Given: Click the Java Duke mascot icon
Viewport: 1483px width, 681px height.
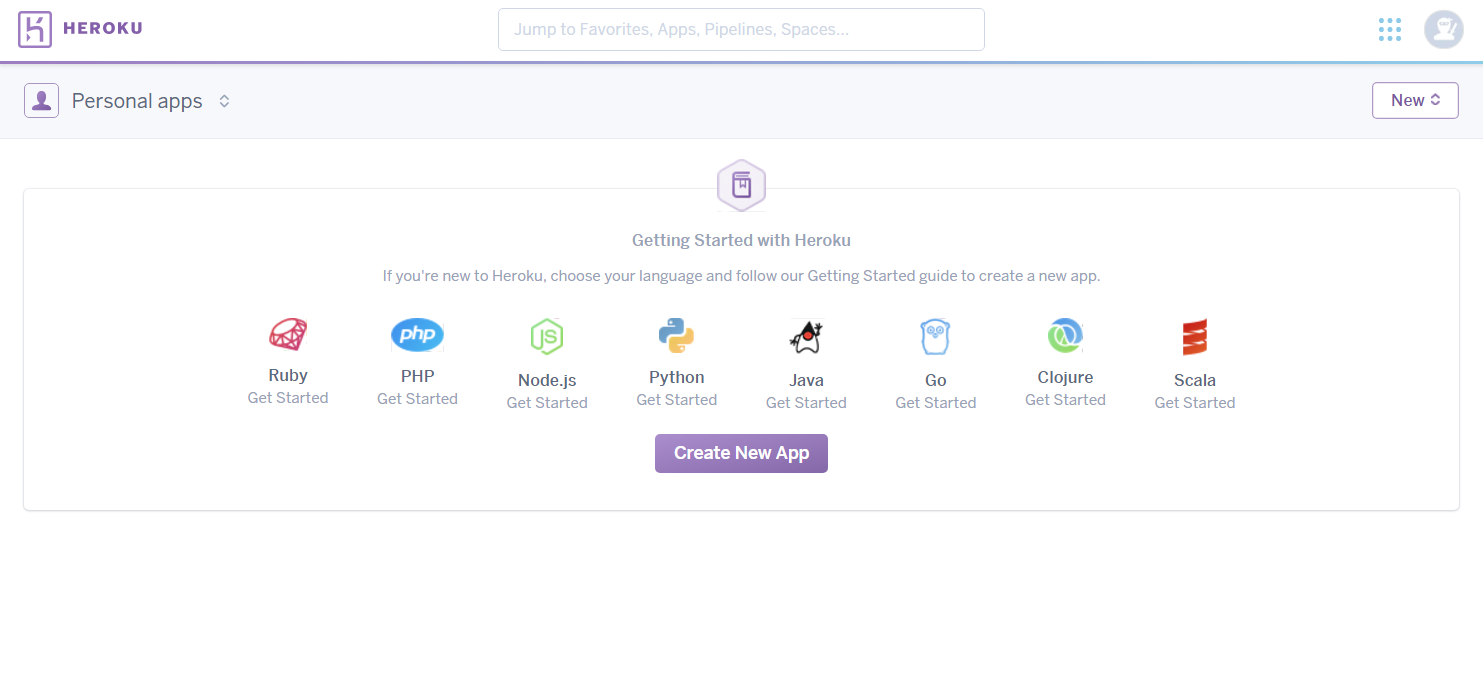Looking at the screenshot, I should pyautogui.click(x=806, y=338).
